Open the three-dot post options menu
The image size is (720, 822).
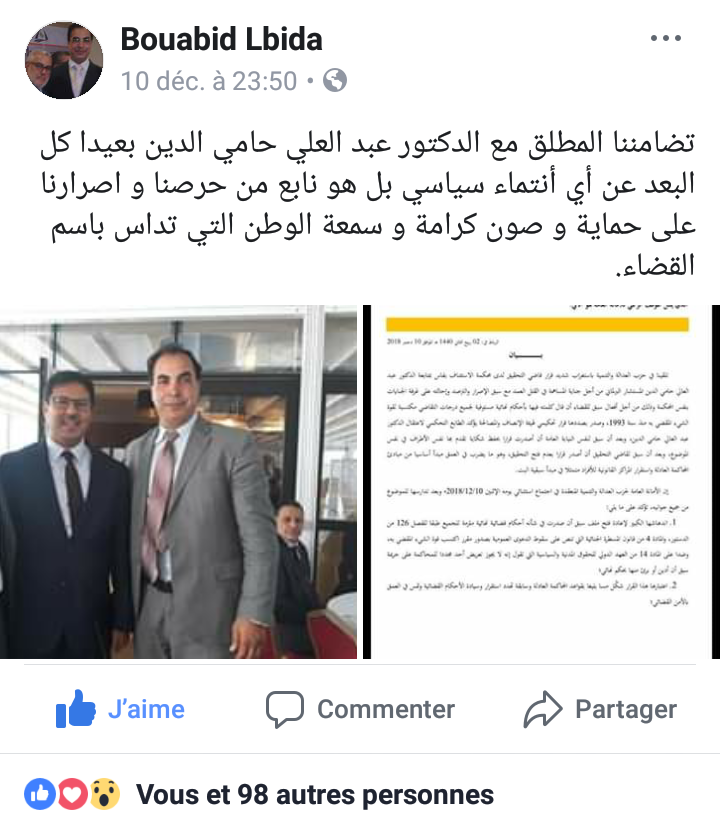tap(665, 38)
